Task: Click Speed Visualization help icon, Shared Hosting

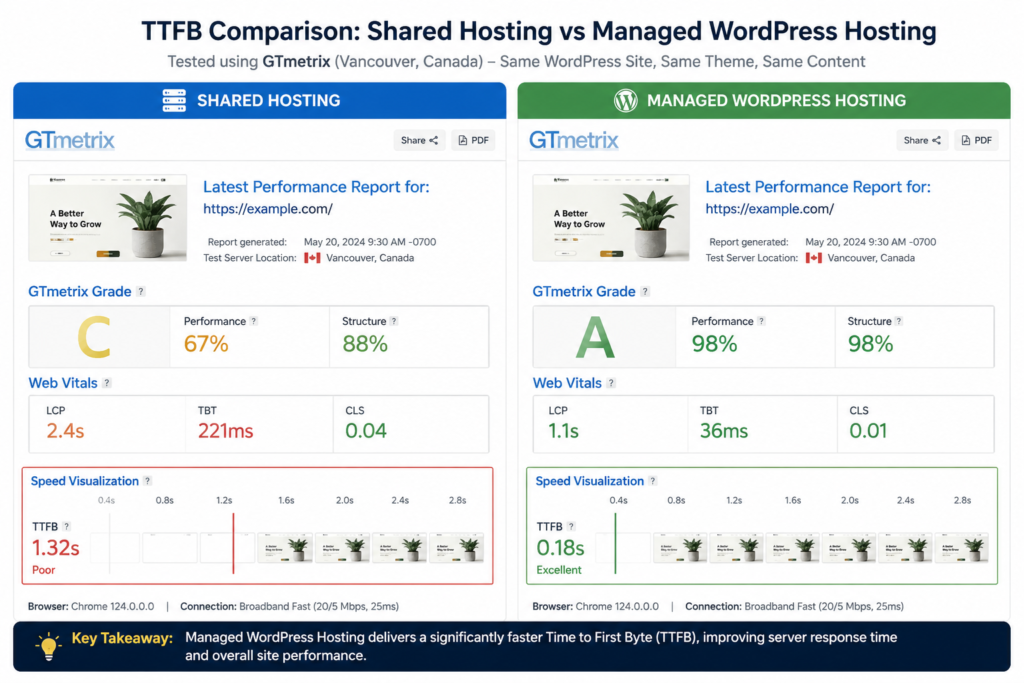Action: [148, 481]
